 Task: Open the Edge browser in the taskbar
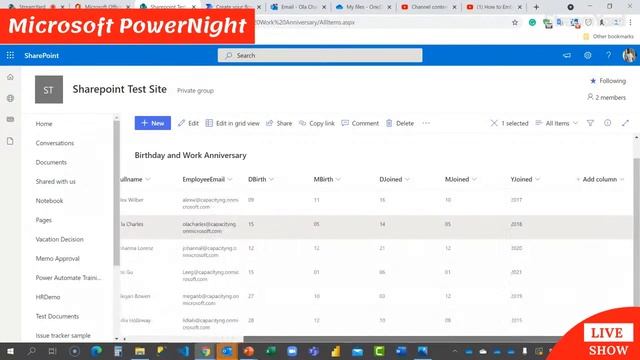click(x=96, y=351)
